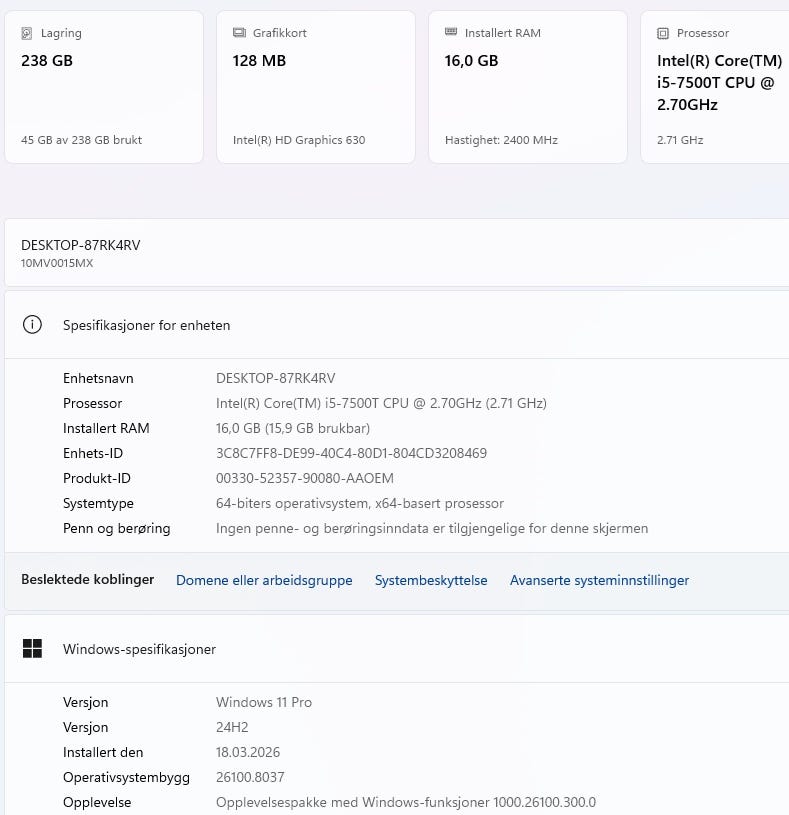This screenshot has height=815, width=789.
Task: Click the Prosessor chip icon
Action: coord(663,33)
